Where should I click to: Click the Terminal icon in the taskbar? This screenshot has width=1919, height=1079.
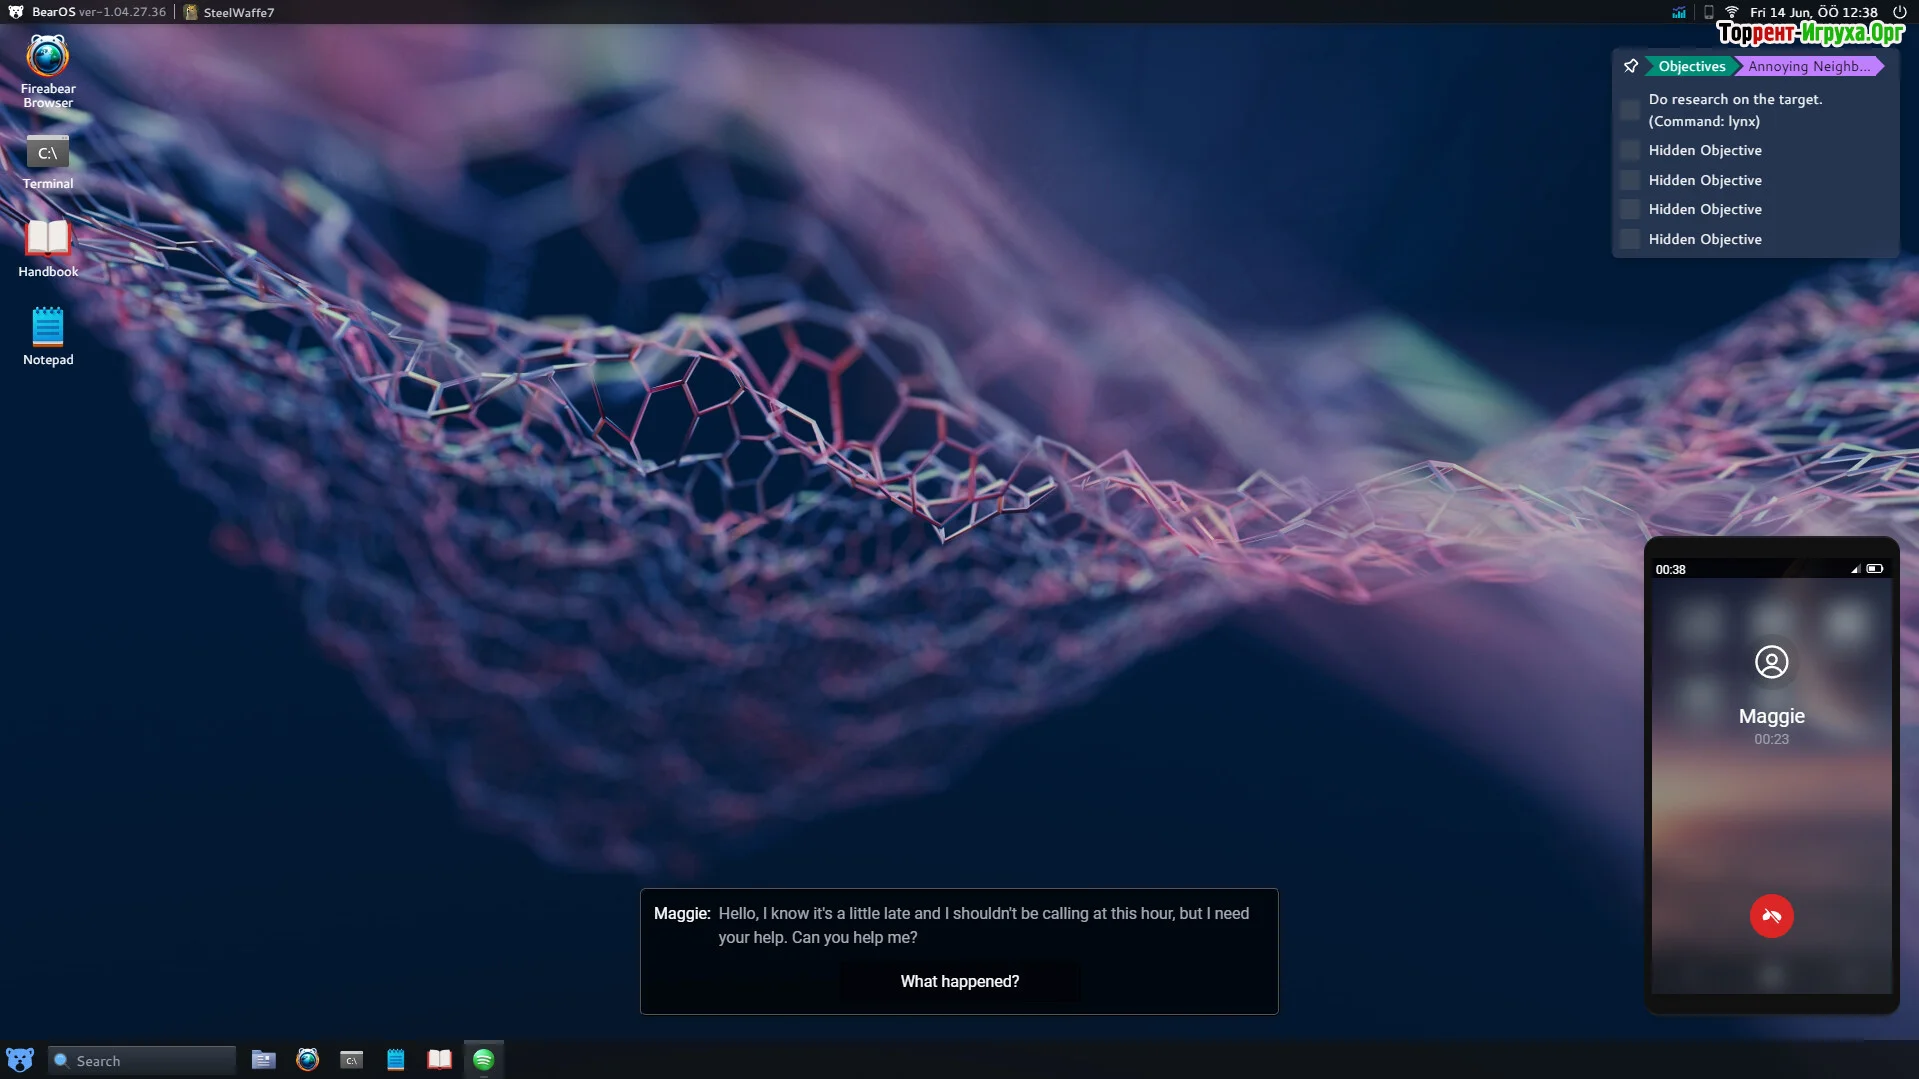point(351,1060)
